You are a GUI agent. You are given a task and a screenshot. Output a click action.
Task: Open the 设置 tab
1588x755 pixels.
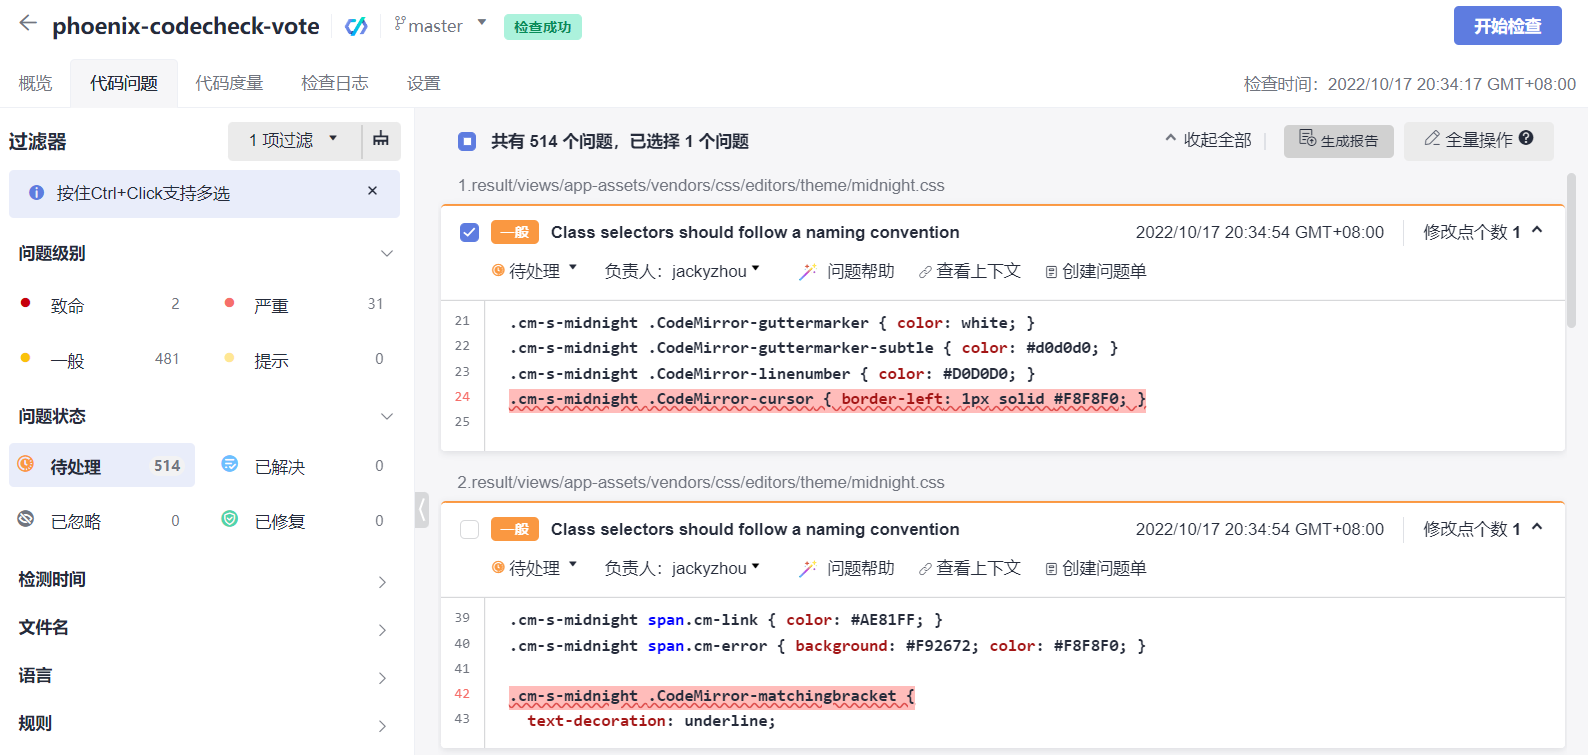click(424, 83)
